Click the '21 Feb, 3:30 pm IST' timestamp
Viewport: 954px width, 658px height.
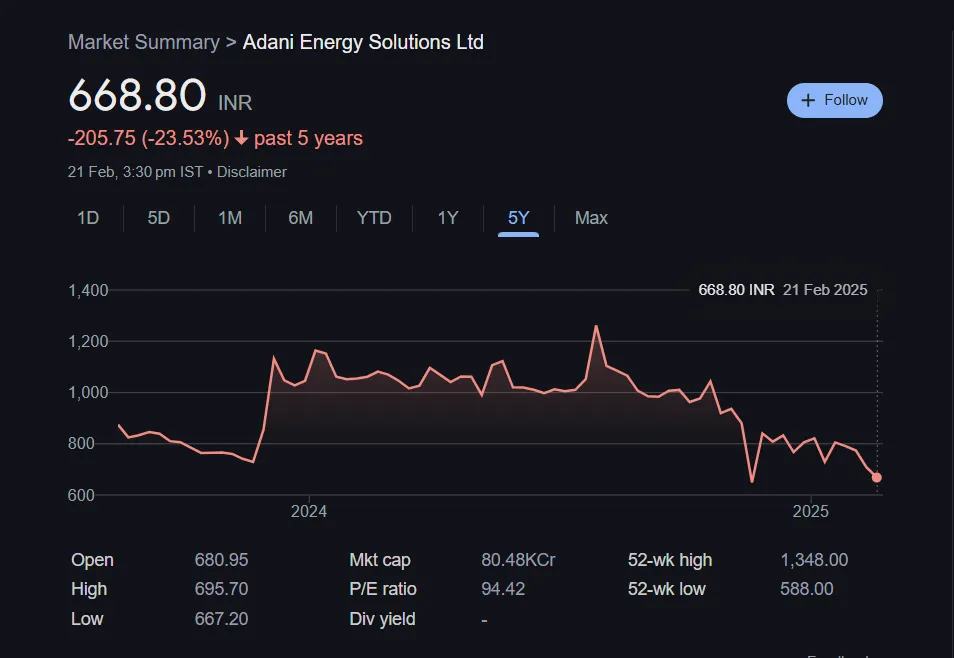click(x=135, y=172)
